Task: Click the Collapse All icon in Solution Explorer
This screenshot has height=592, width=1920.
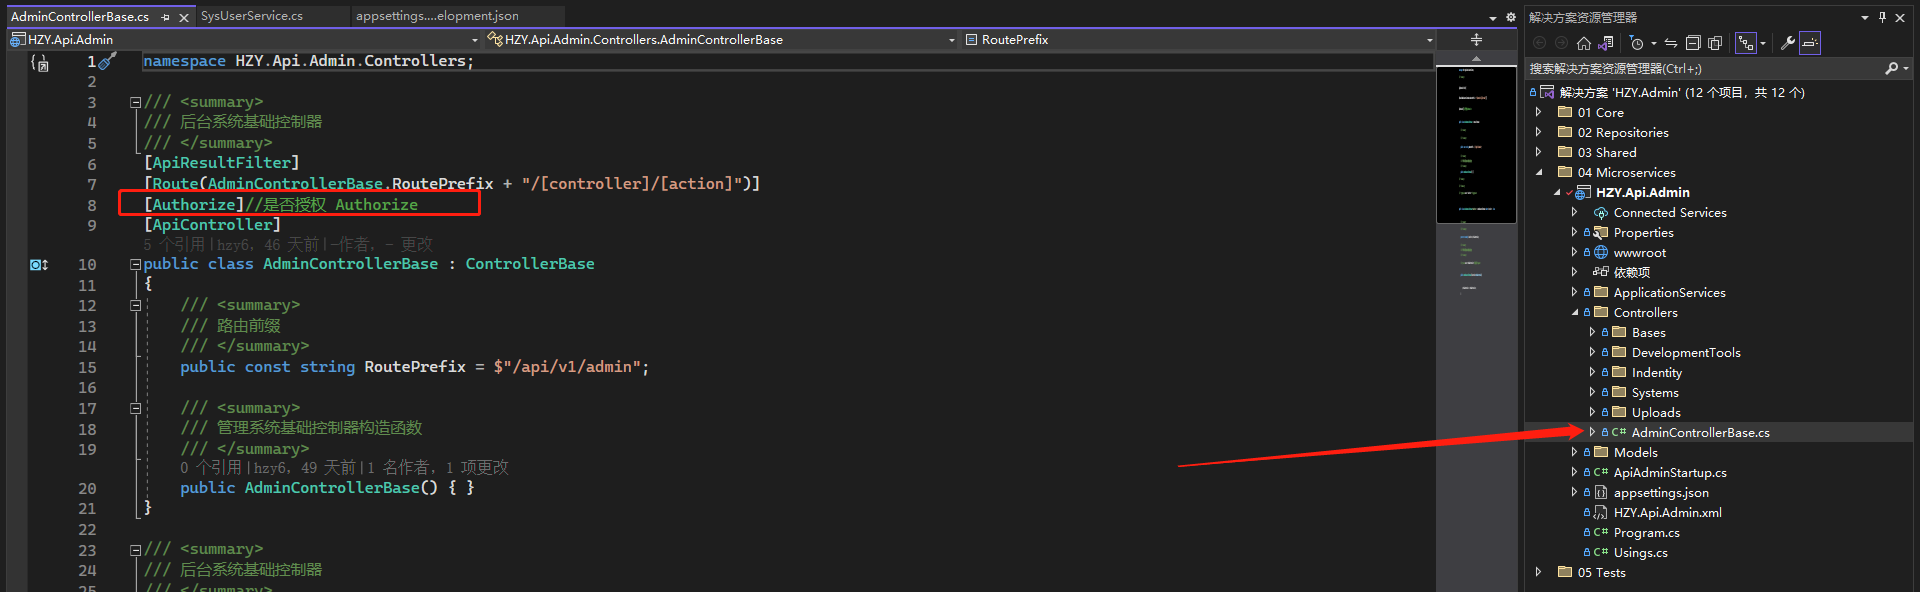Action: (x=1693, y=43)
